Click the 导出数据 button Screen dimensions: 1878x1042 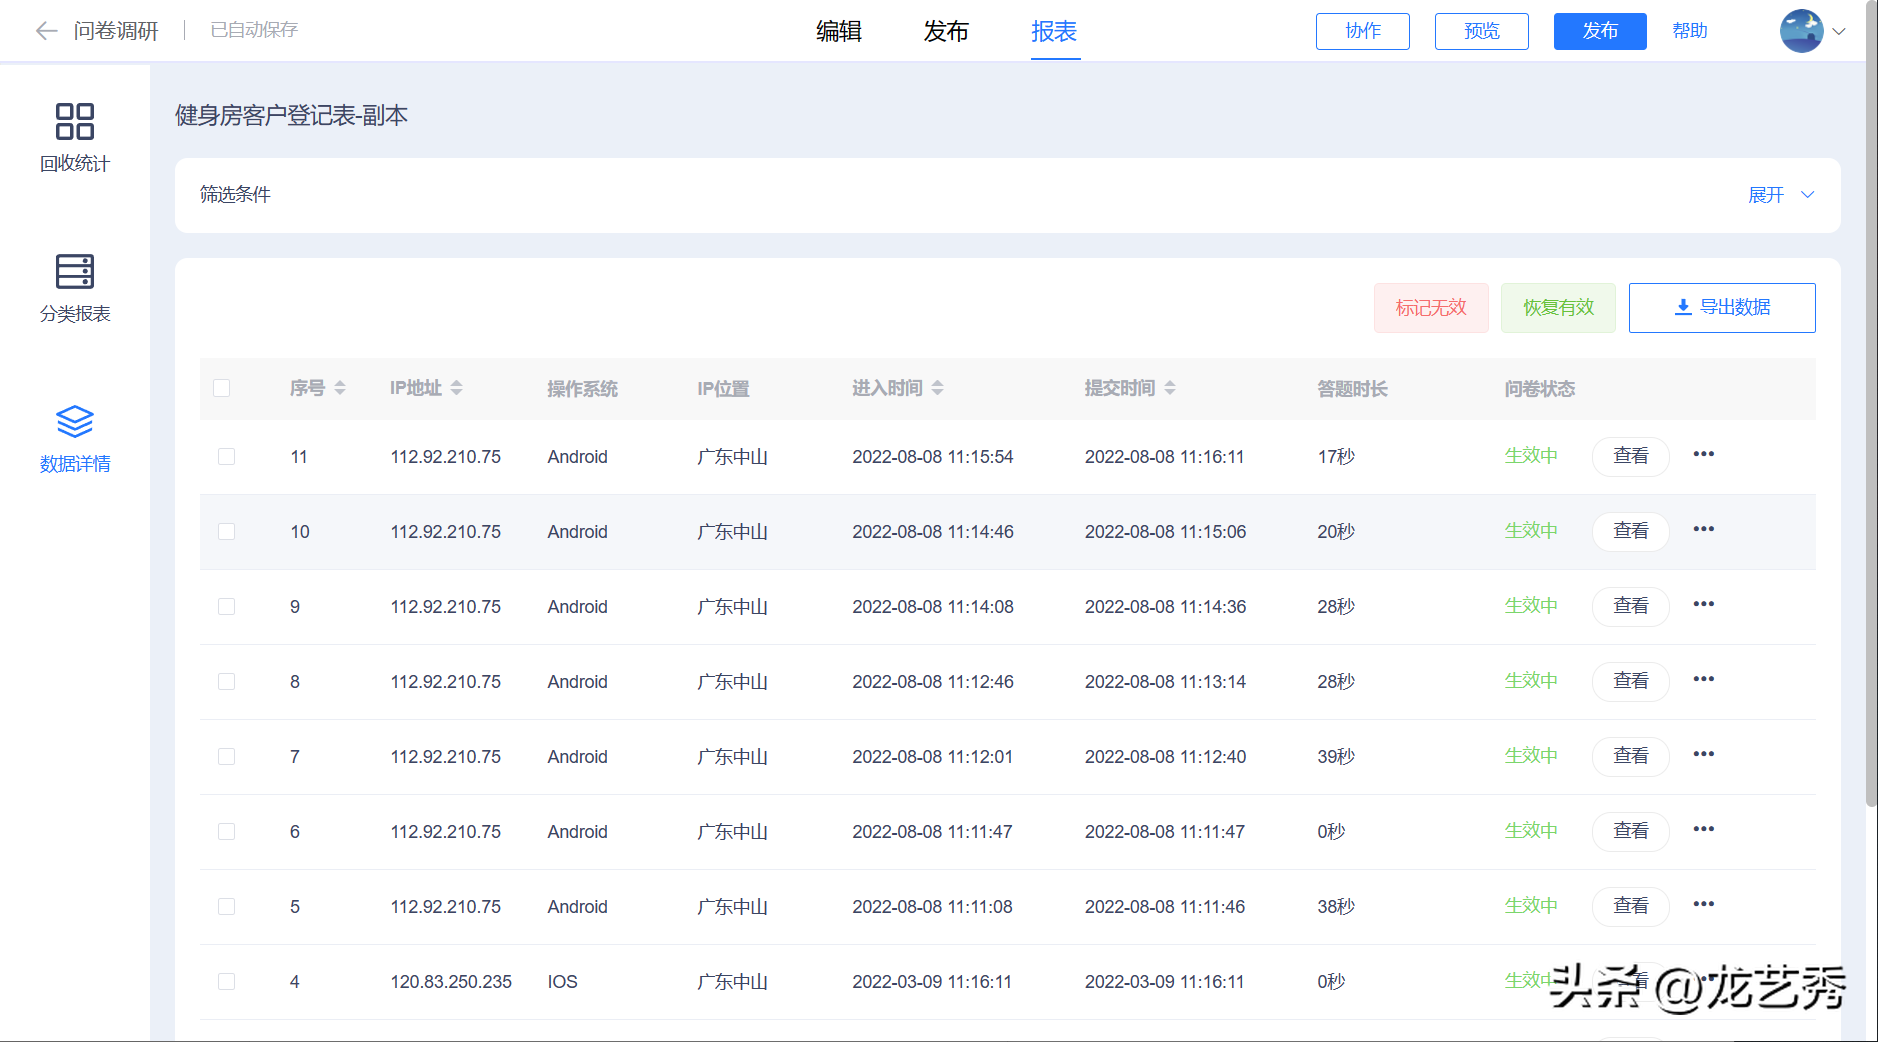[x=1722, y=308]
